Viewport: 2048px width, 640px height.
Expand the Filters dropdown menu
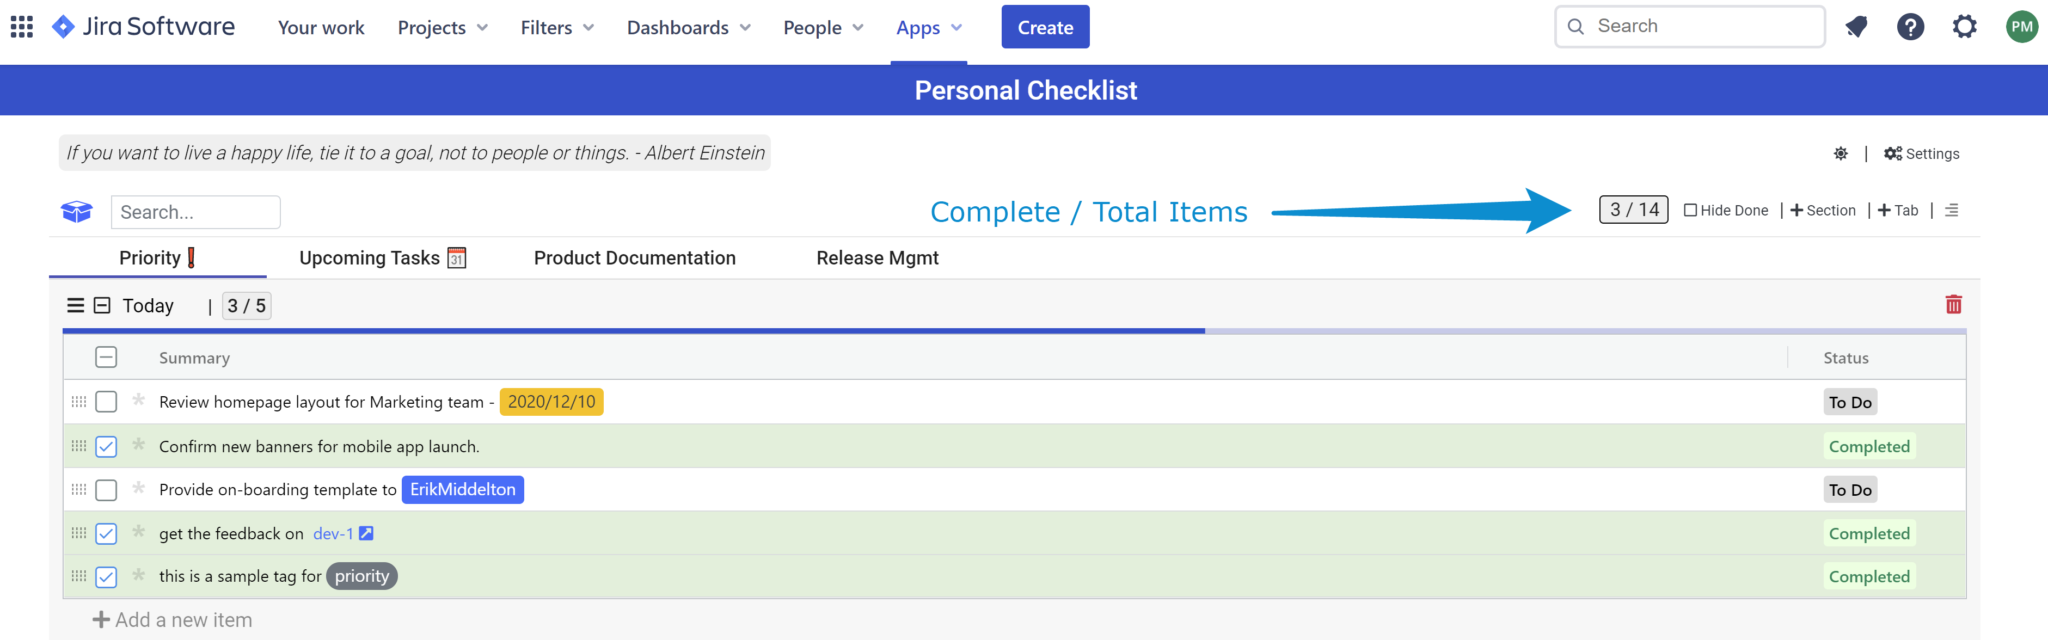557,28
